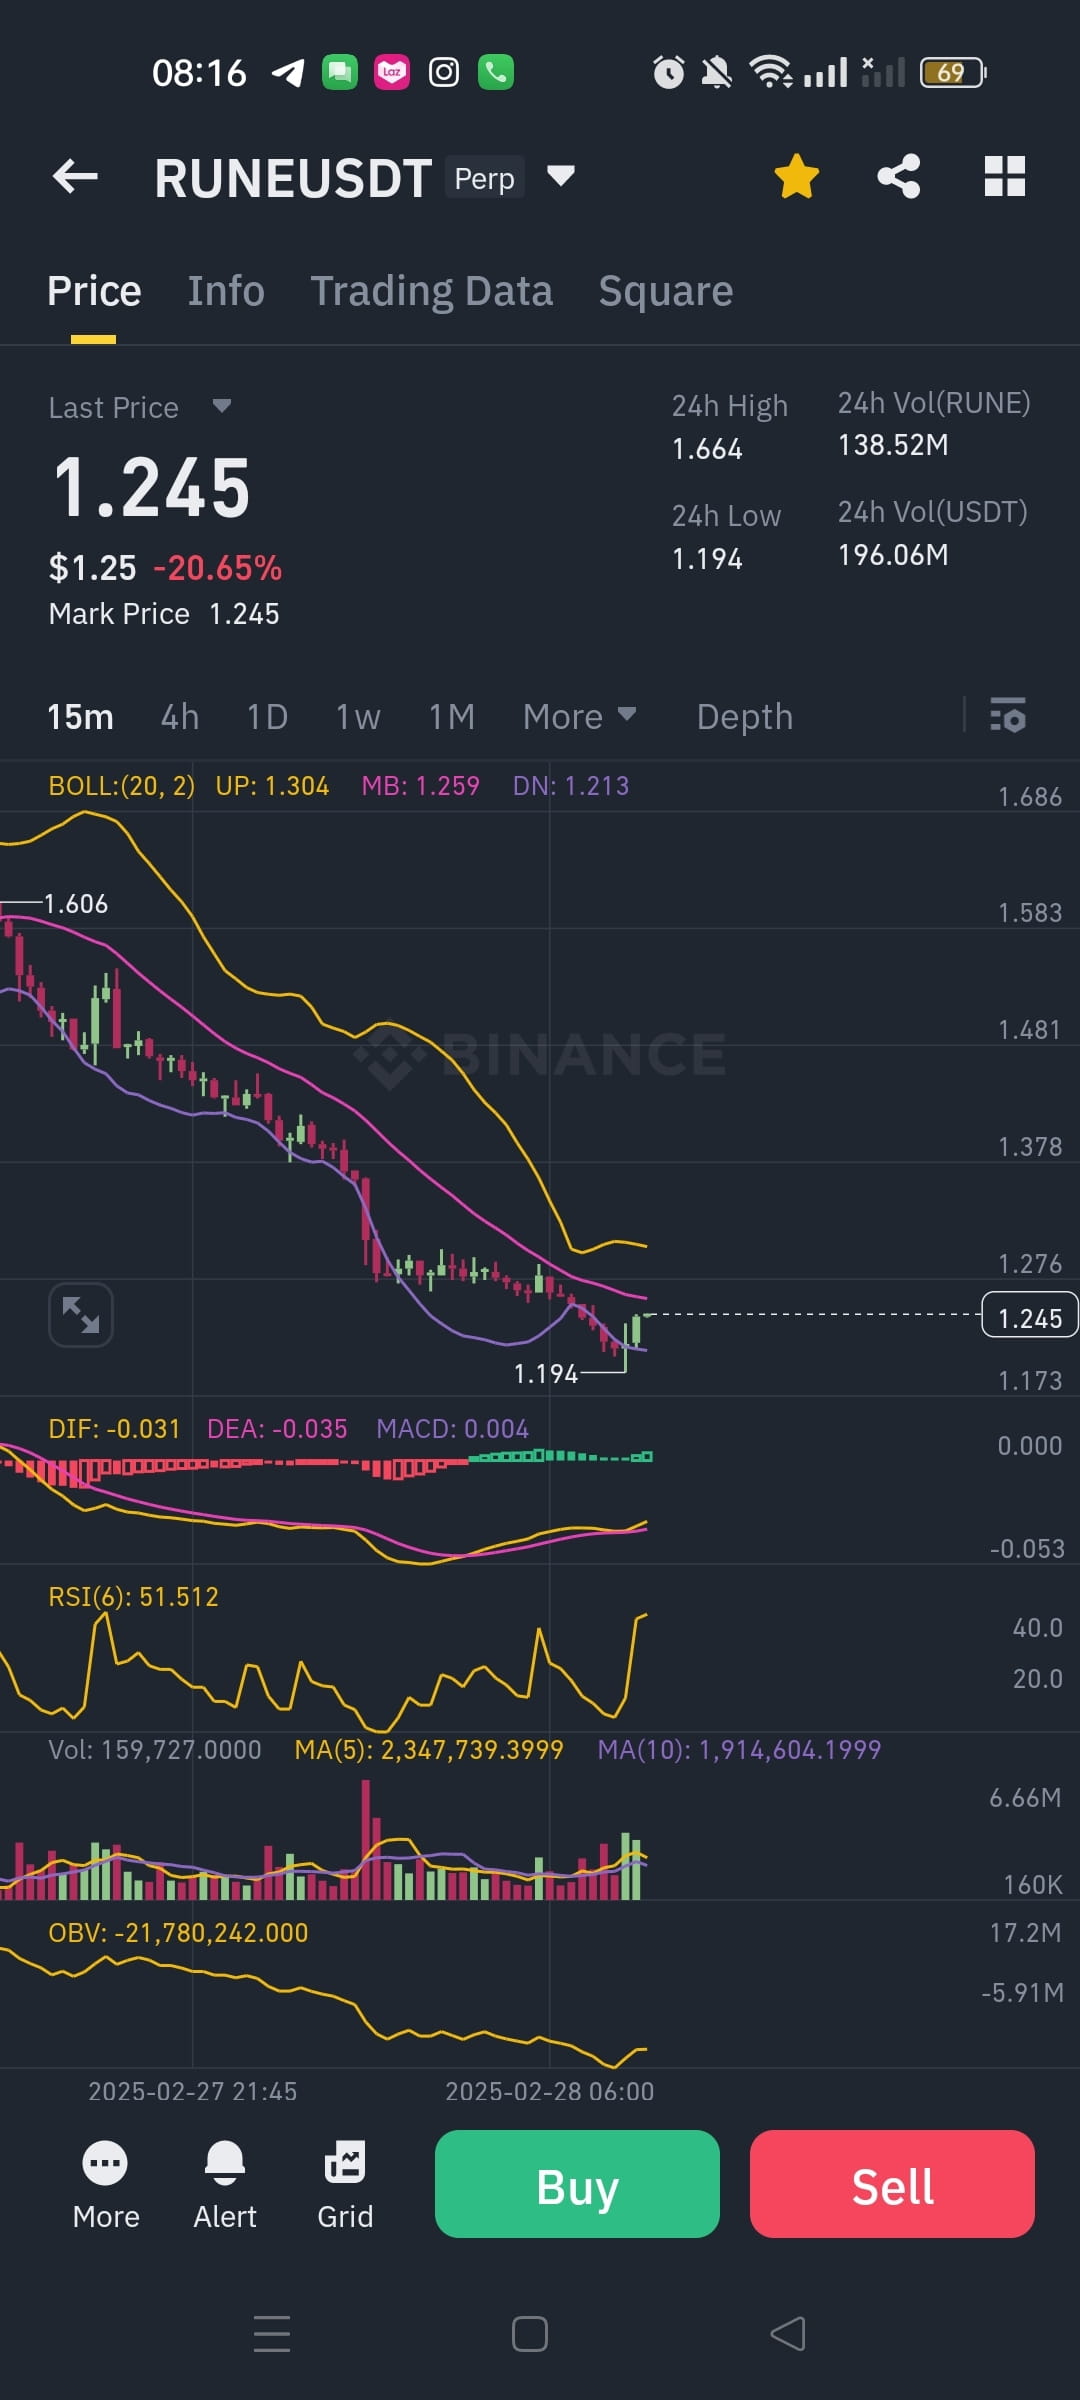Image resolution: width=1080 pixels, height=2400 pixels.
Task: Tap the green Buy button
Action: pos(577,2184)
